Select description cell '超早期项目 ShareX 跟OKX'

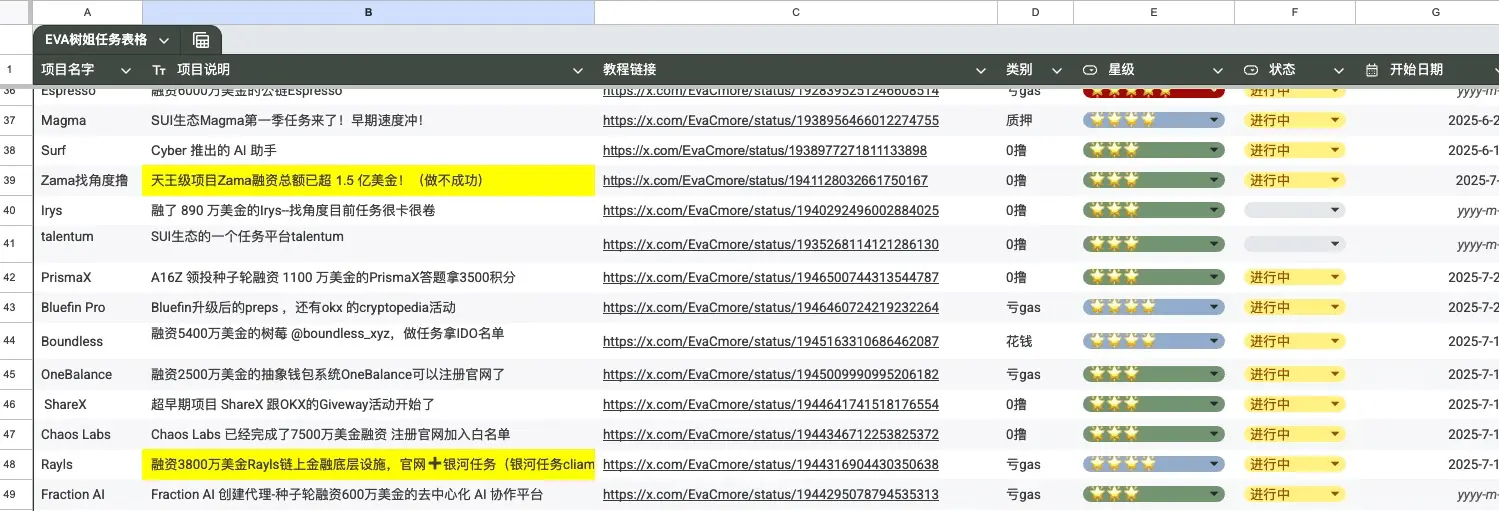click(x=369, y=404)
